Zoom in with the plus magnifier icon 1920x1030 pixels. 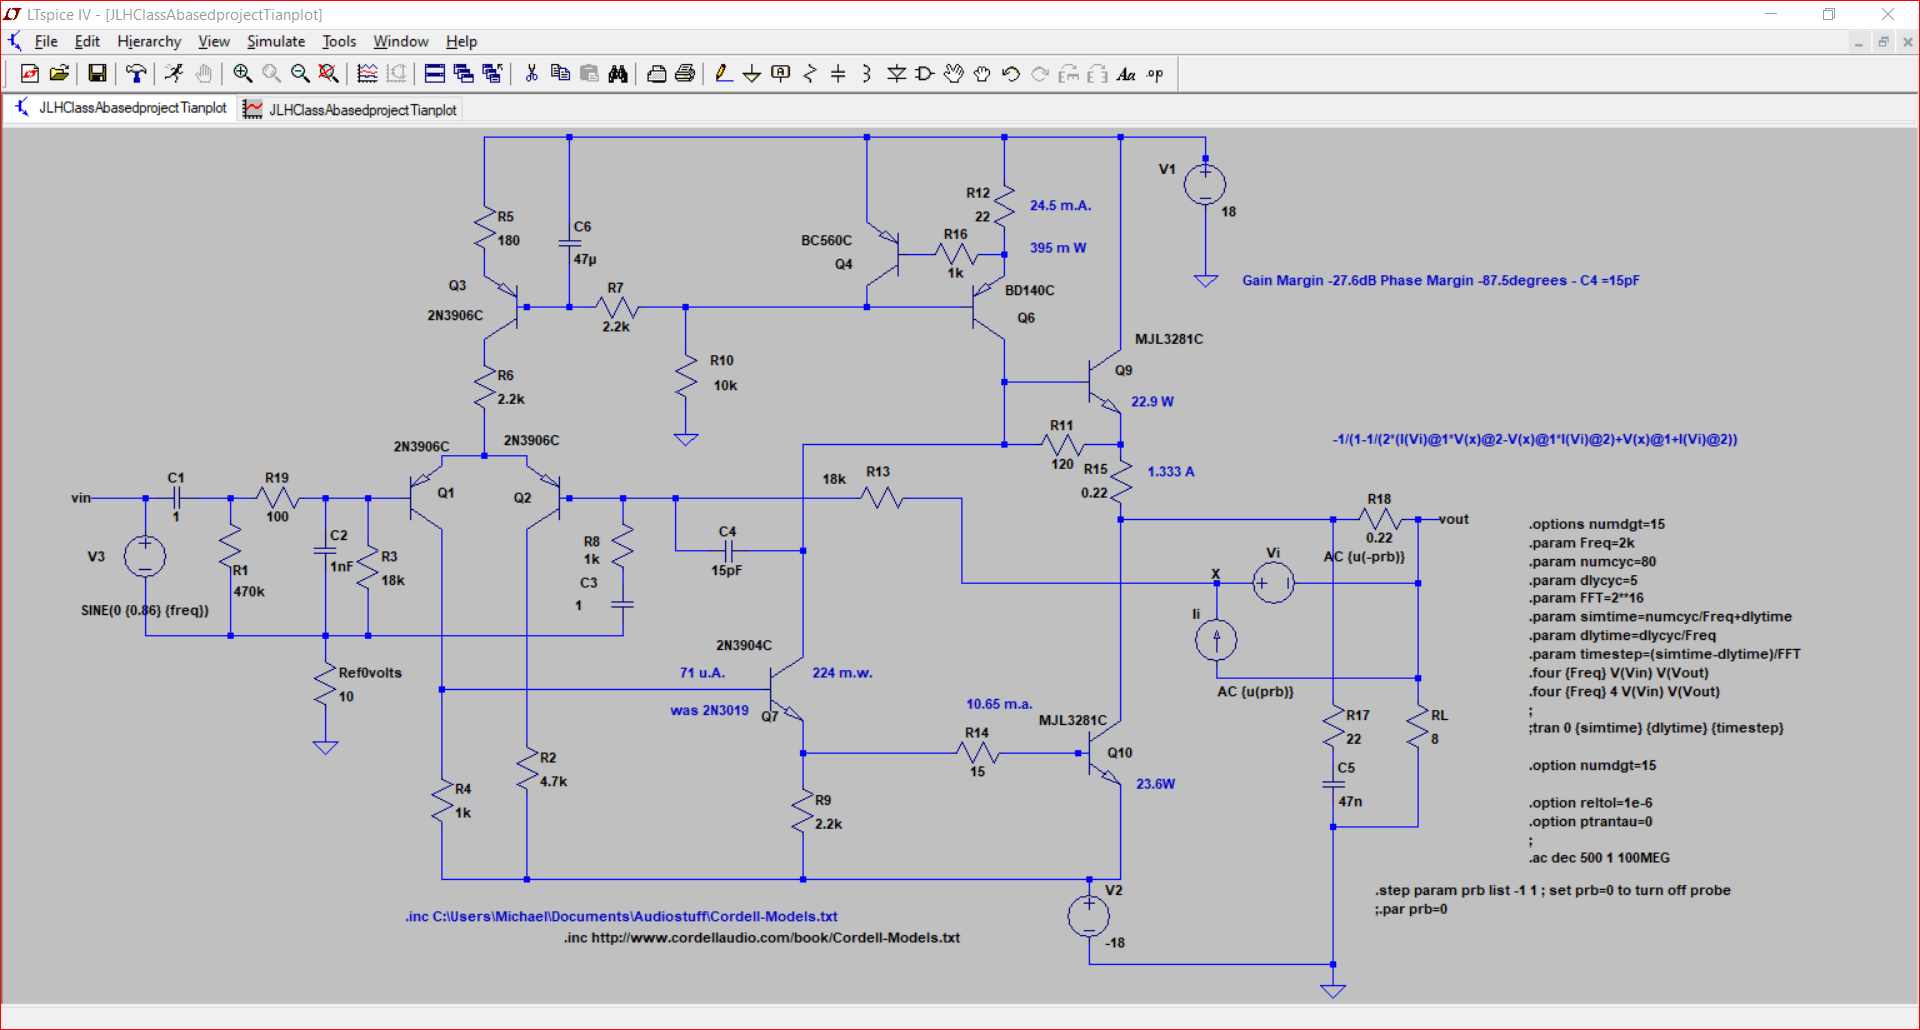pyautogui.click(x=242, y=74)
